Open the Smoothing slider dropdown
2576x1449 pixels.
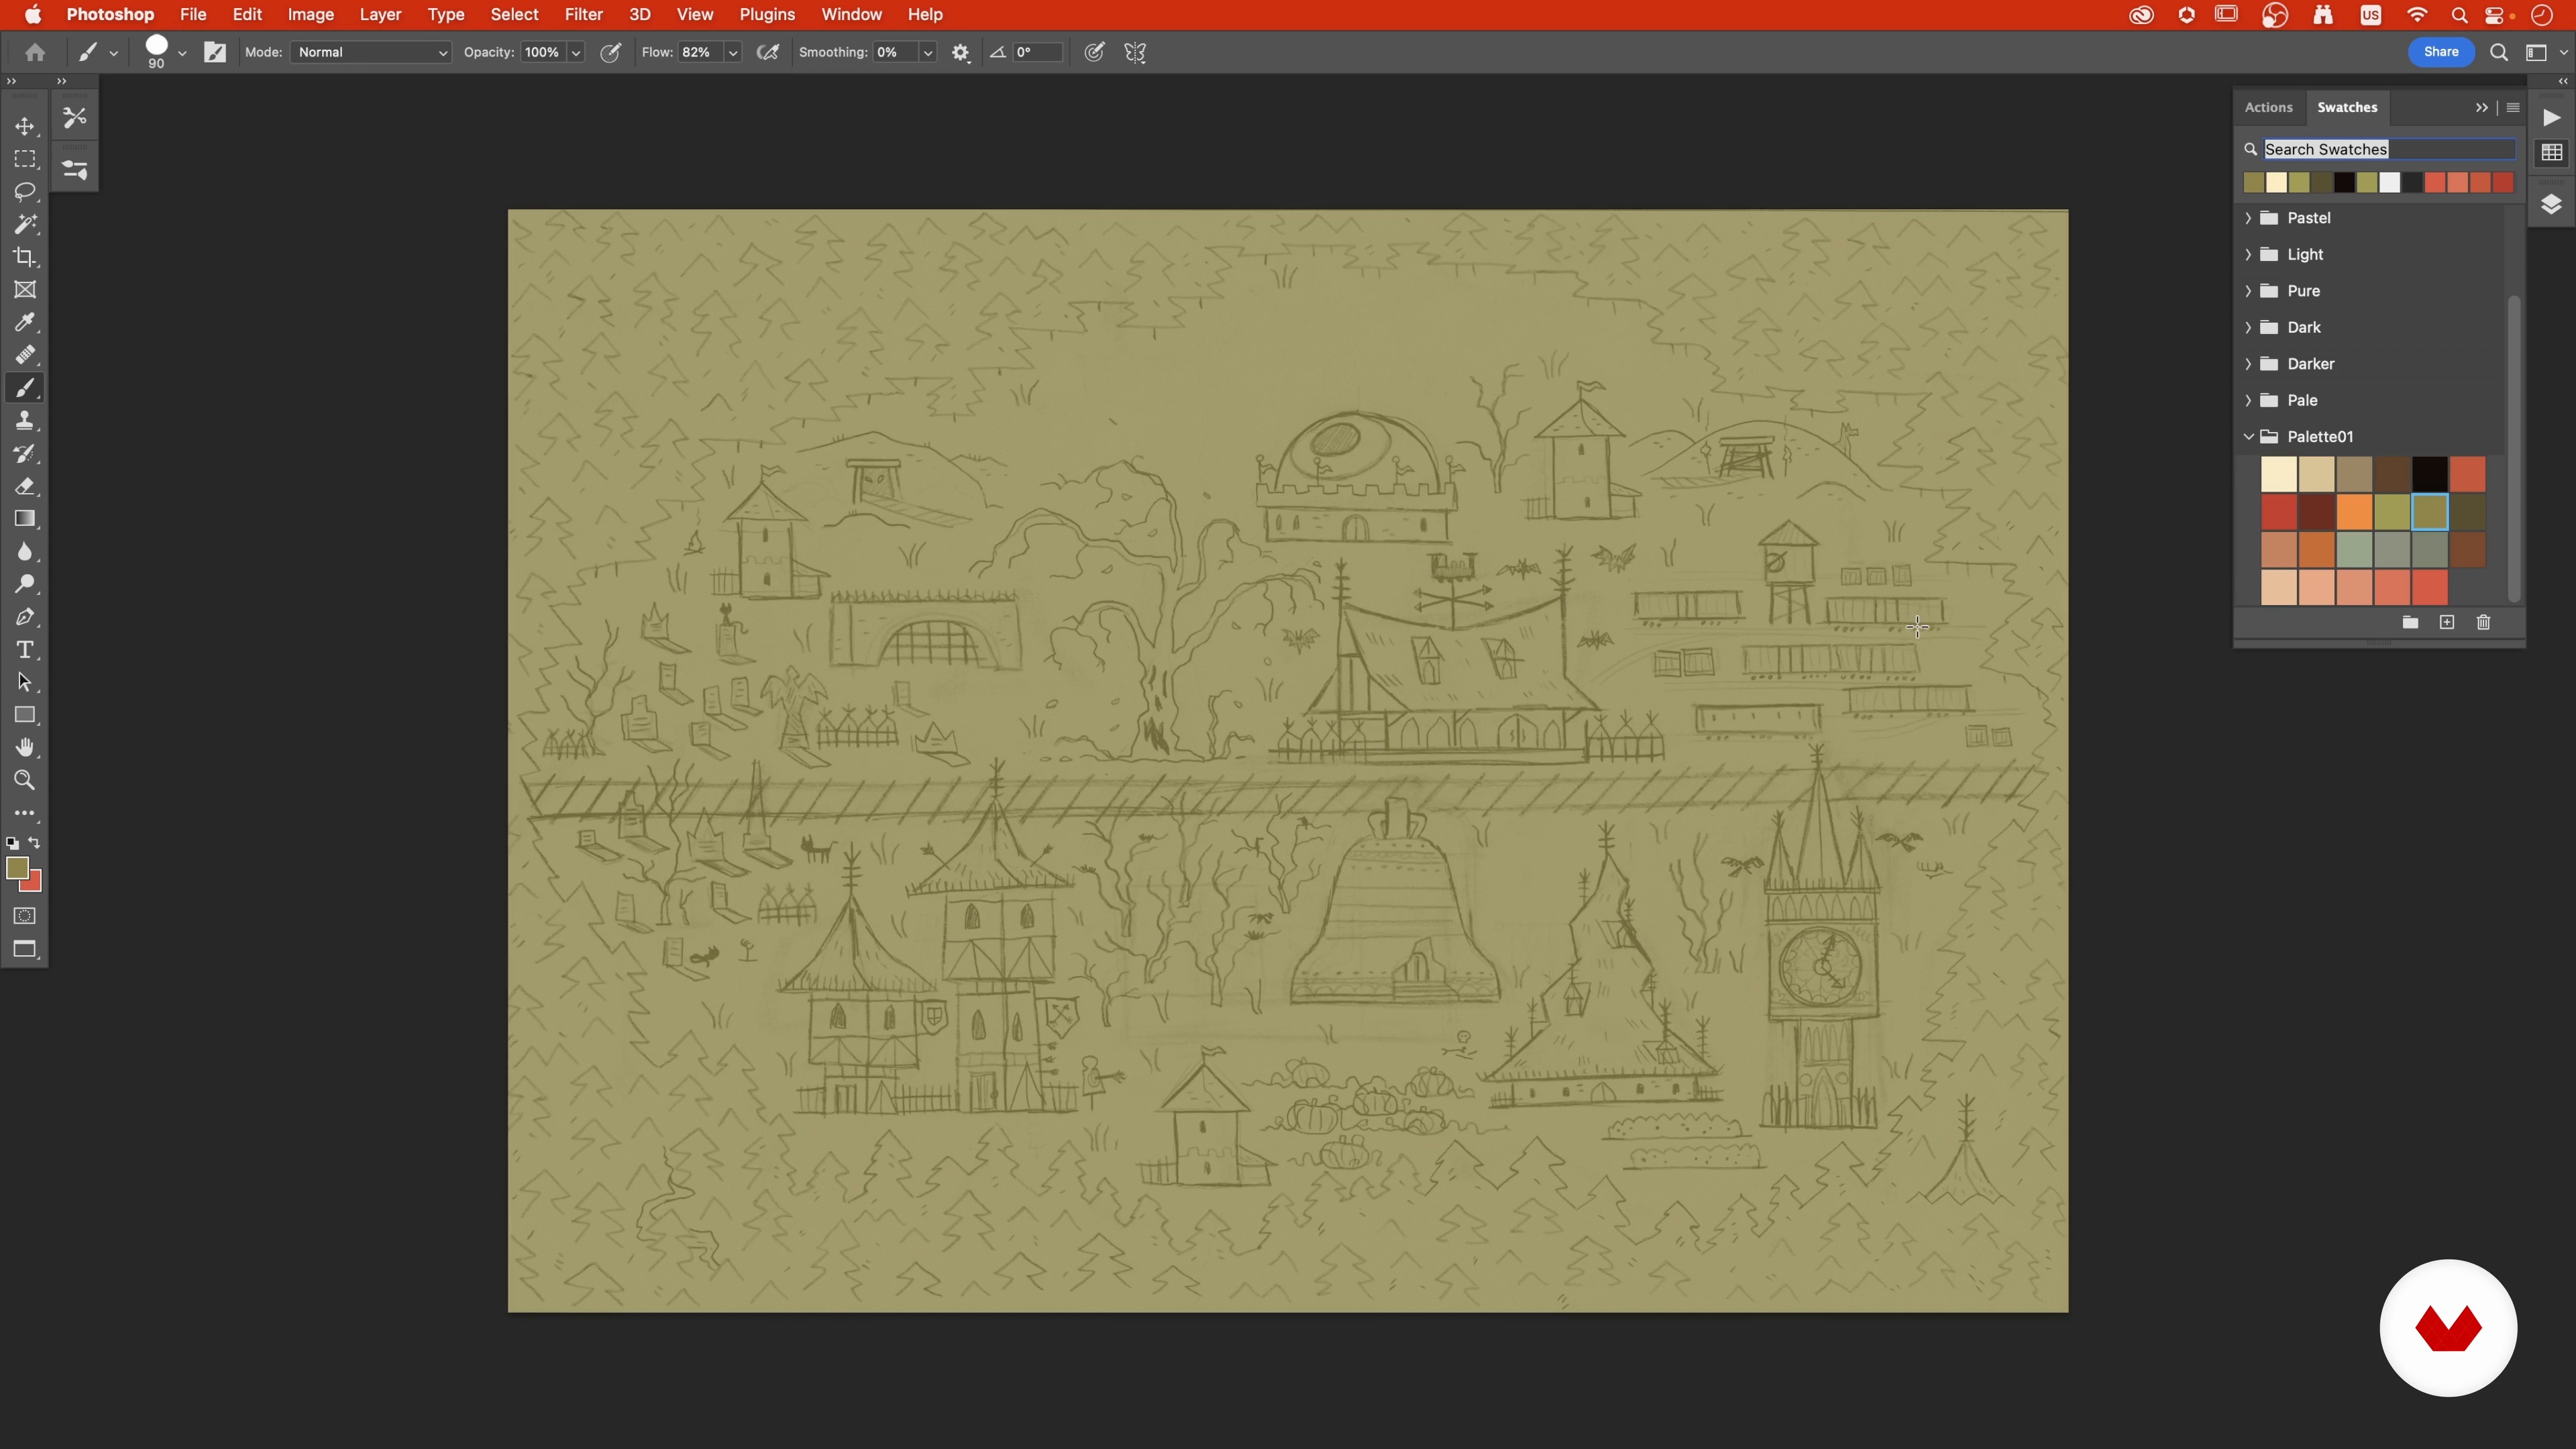(x=928, y=52)
